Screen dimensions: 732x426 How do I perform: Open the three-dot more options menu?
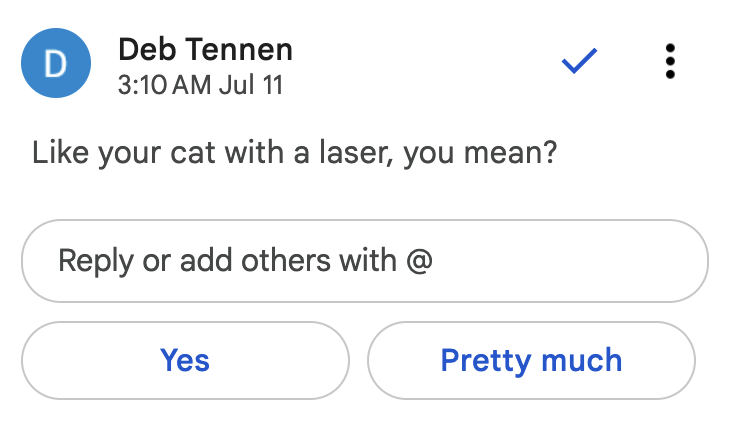670,62
